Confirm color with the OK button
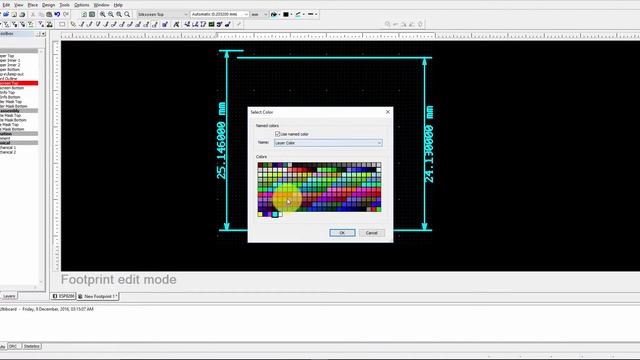 tap(342, 233)
